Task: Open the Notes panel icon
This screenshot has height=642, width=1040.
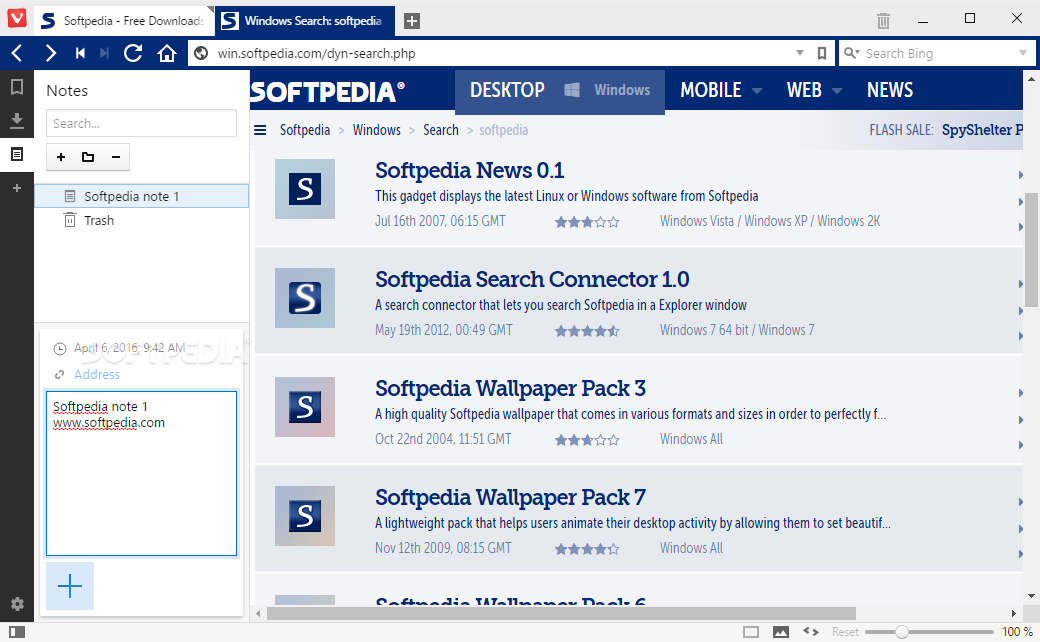Action: 17,155
